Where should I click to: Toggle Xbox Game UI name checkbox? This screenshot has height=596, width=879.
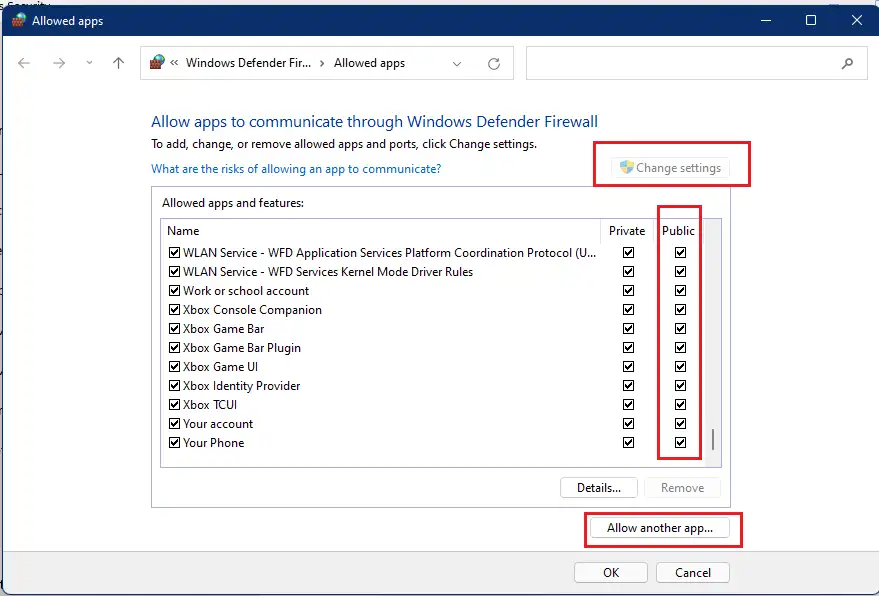click(174, 367)
